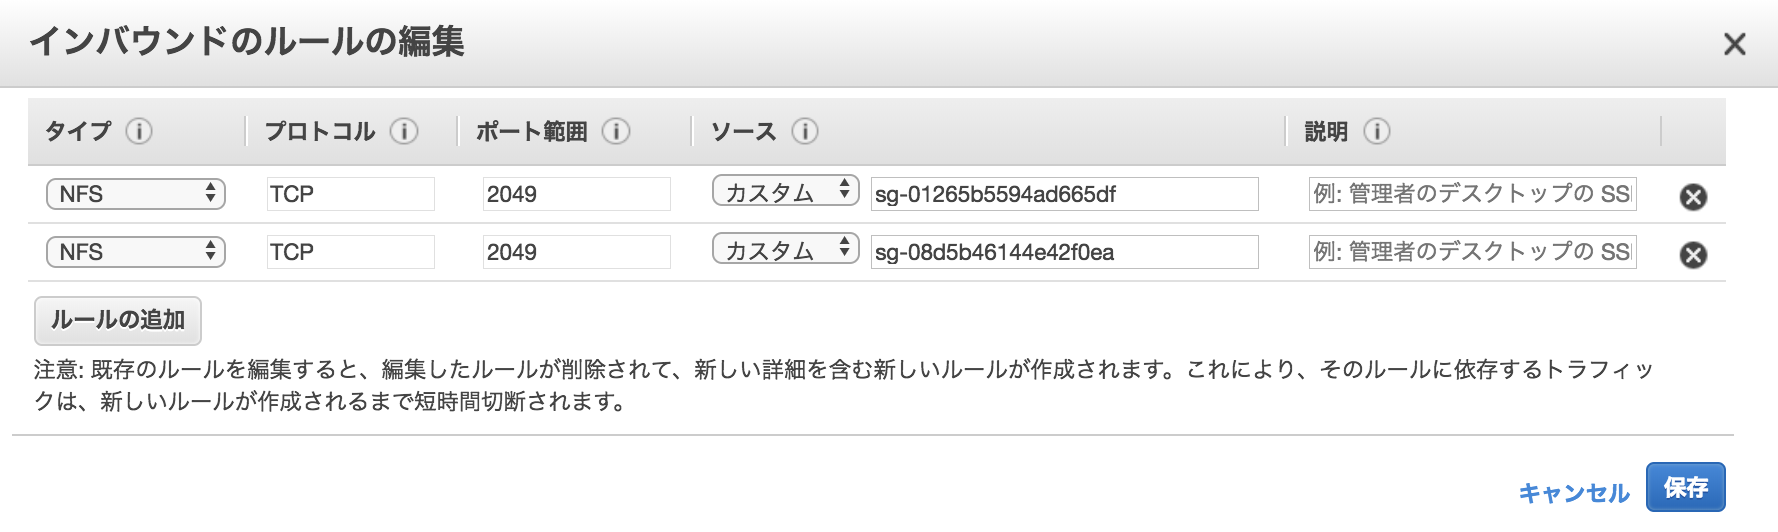Click the キャンセル link
This screenshot has width=1778, height=532.
point(1574,493)
